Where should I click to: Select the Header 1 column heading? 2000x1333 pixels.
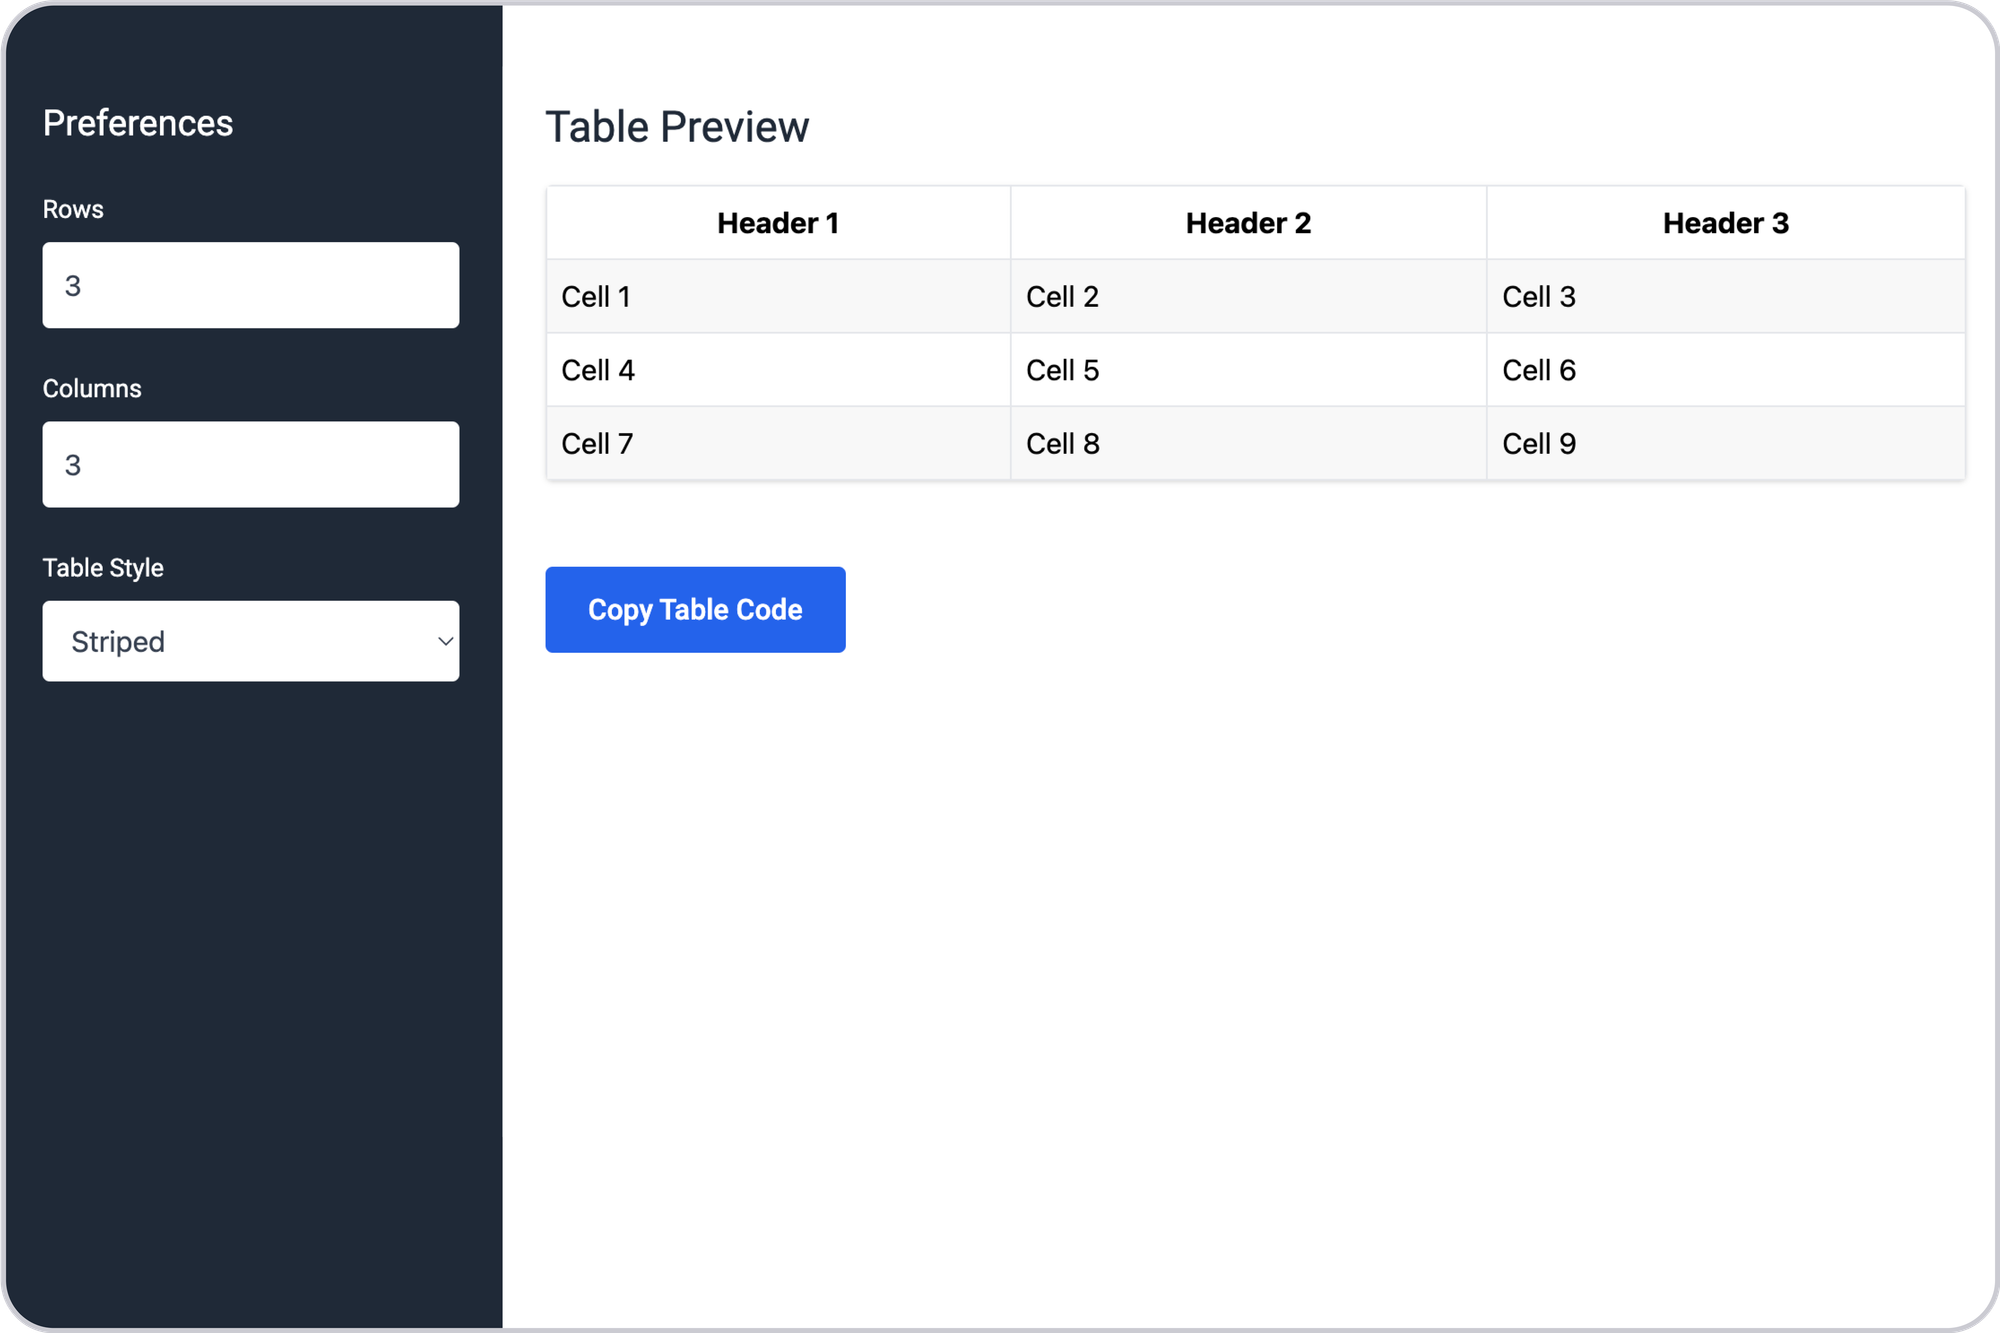[778, 223]
